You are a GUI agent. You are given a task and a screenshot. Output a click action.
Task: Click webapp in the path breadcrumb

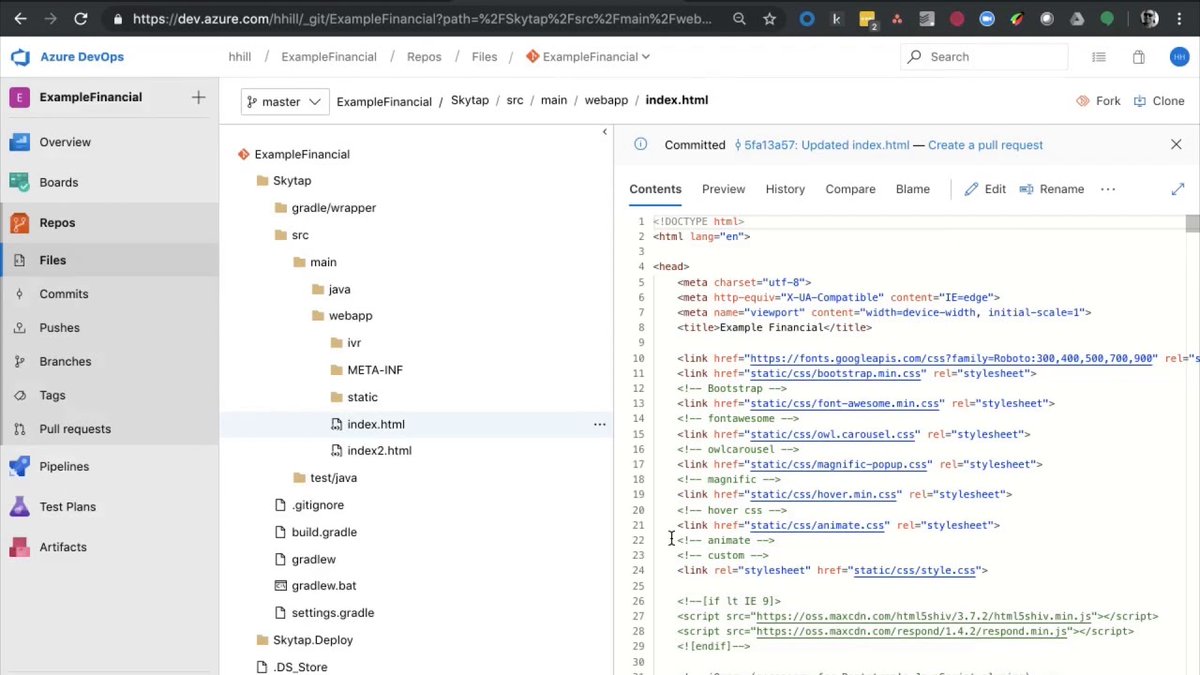tap(606, 101)
